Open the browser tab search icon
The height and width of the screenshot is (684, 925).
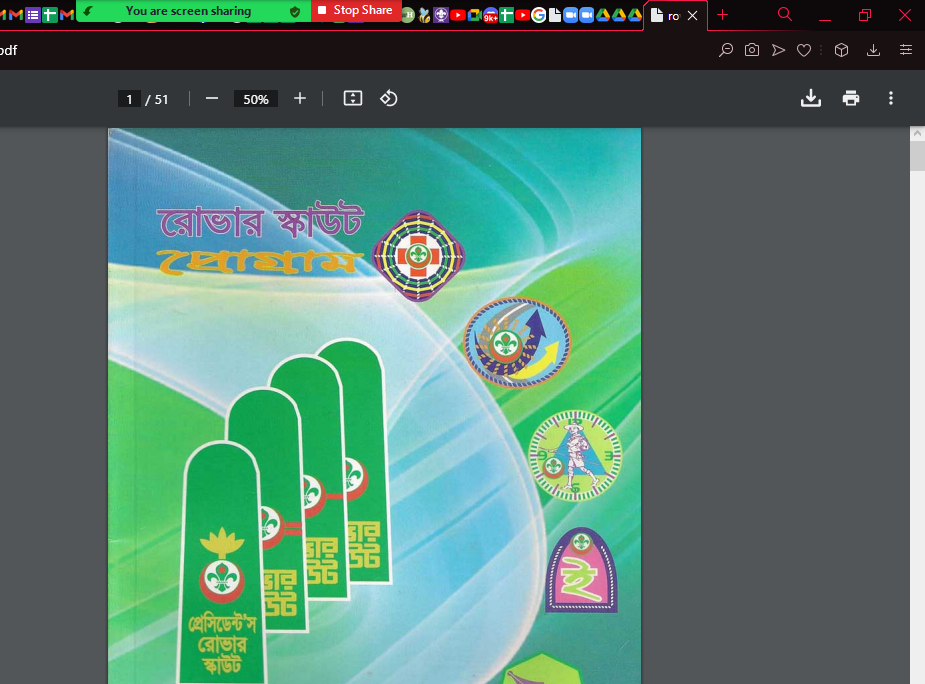pyautogui.click(x=785, y=15)
